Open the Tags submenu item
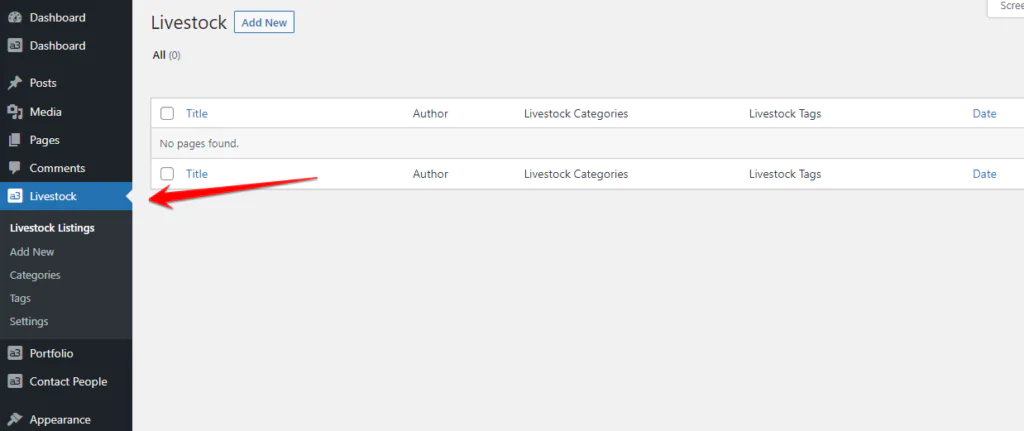Viewport: 1024px width, 431px height. (x=20, y=298)
